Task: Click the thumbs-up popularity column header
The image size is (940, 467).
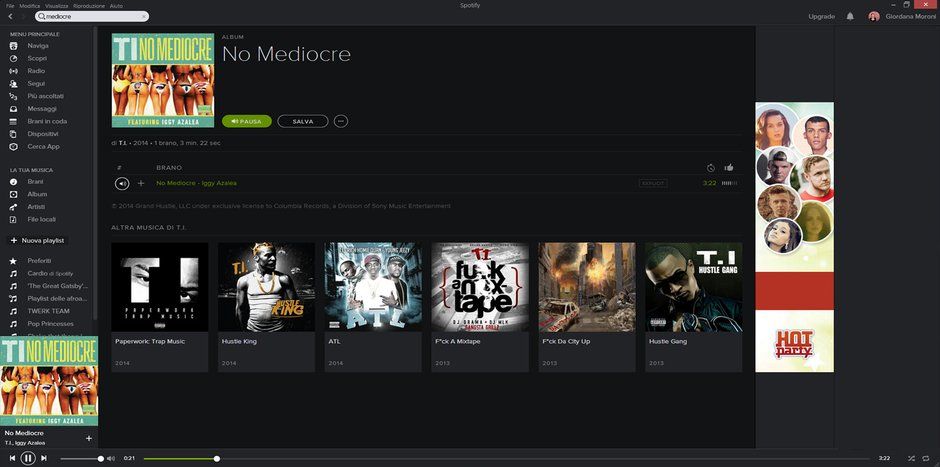Action: click(729, 167)
